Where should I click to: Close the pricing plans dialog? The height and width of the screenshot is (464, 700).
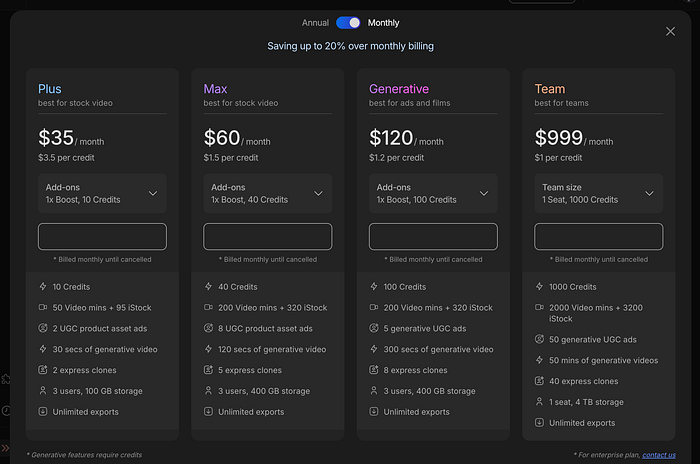pyautogui.click(x=670, y=32)
